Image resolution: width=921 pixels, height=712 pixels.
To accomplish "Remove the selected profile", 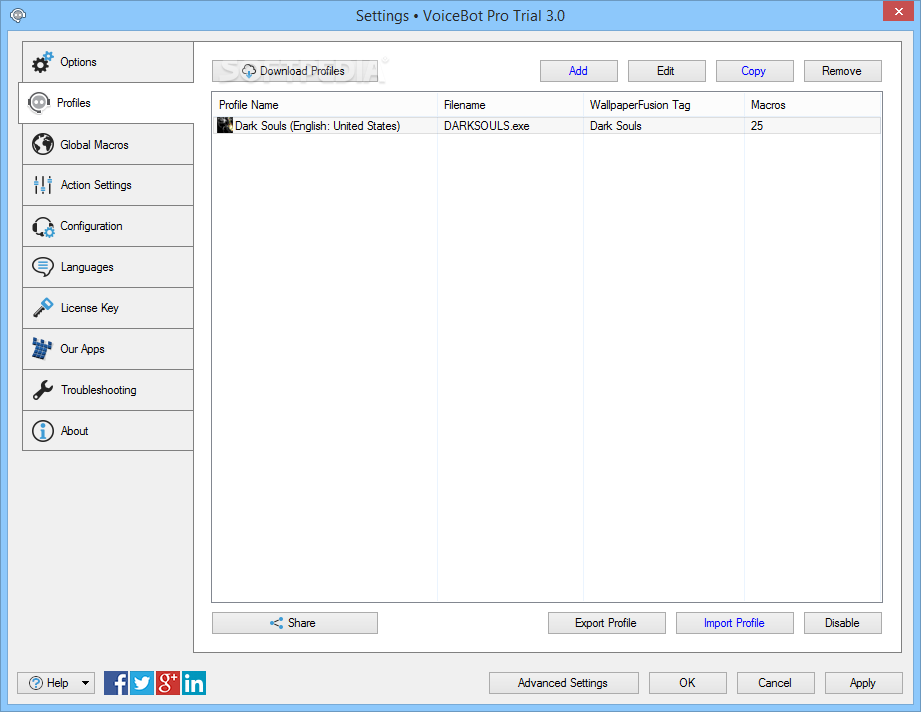I will click(842, 71).
